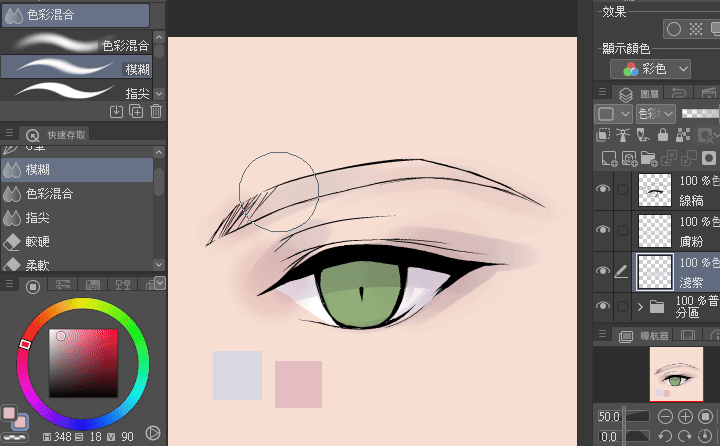This screenshot has height=446, width=720.
Task: Click the import sub tool icon
Action: click(x=116, y=111)
